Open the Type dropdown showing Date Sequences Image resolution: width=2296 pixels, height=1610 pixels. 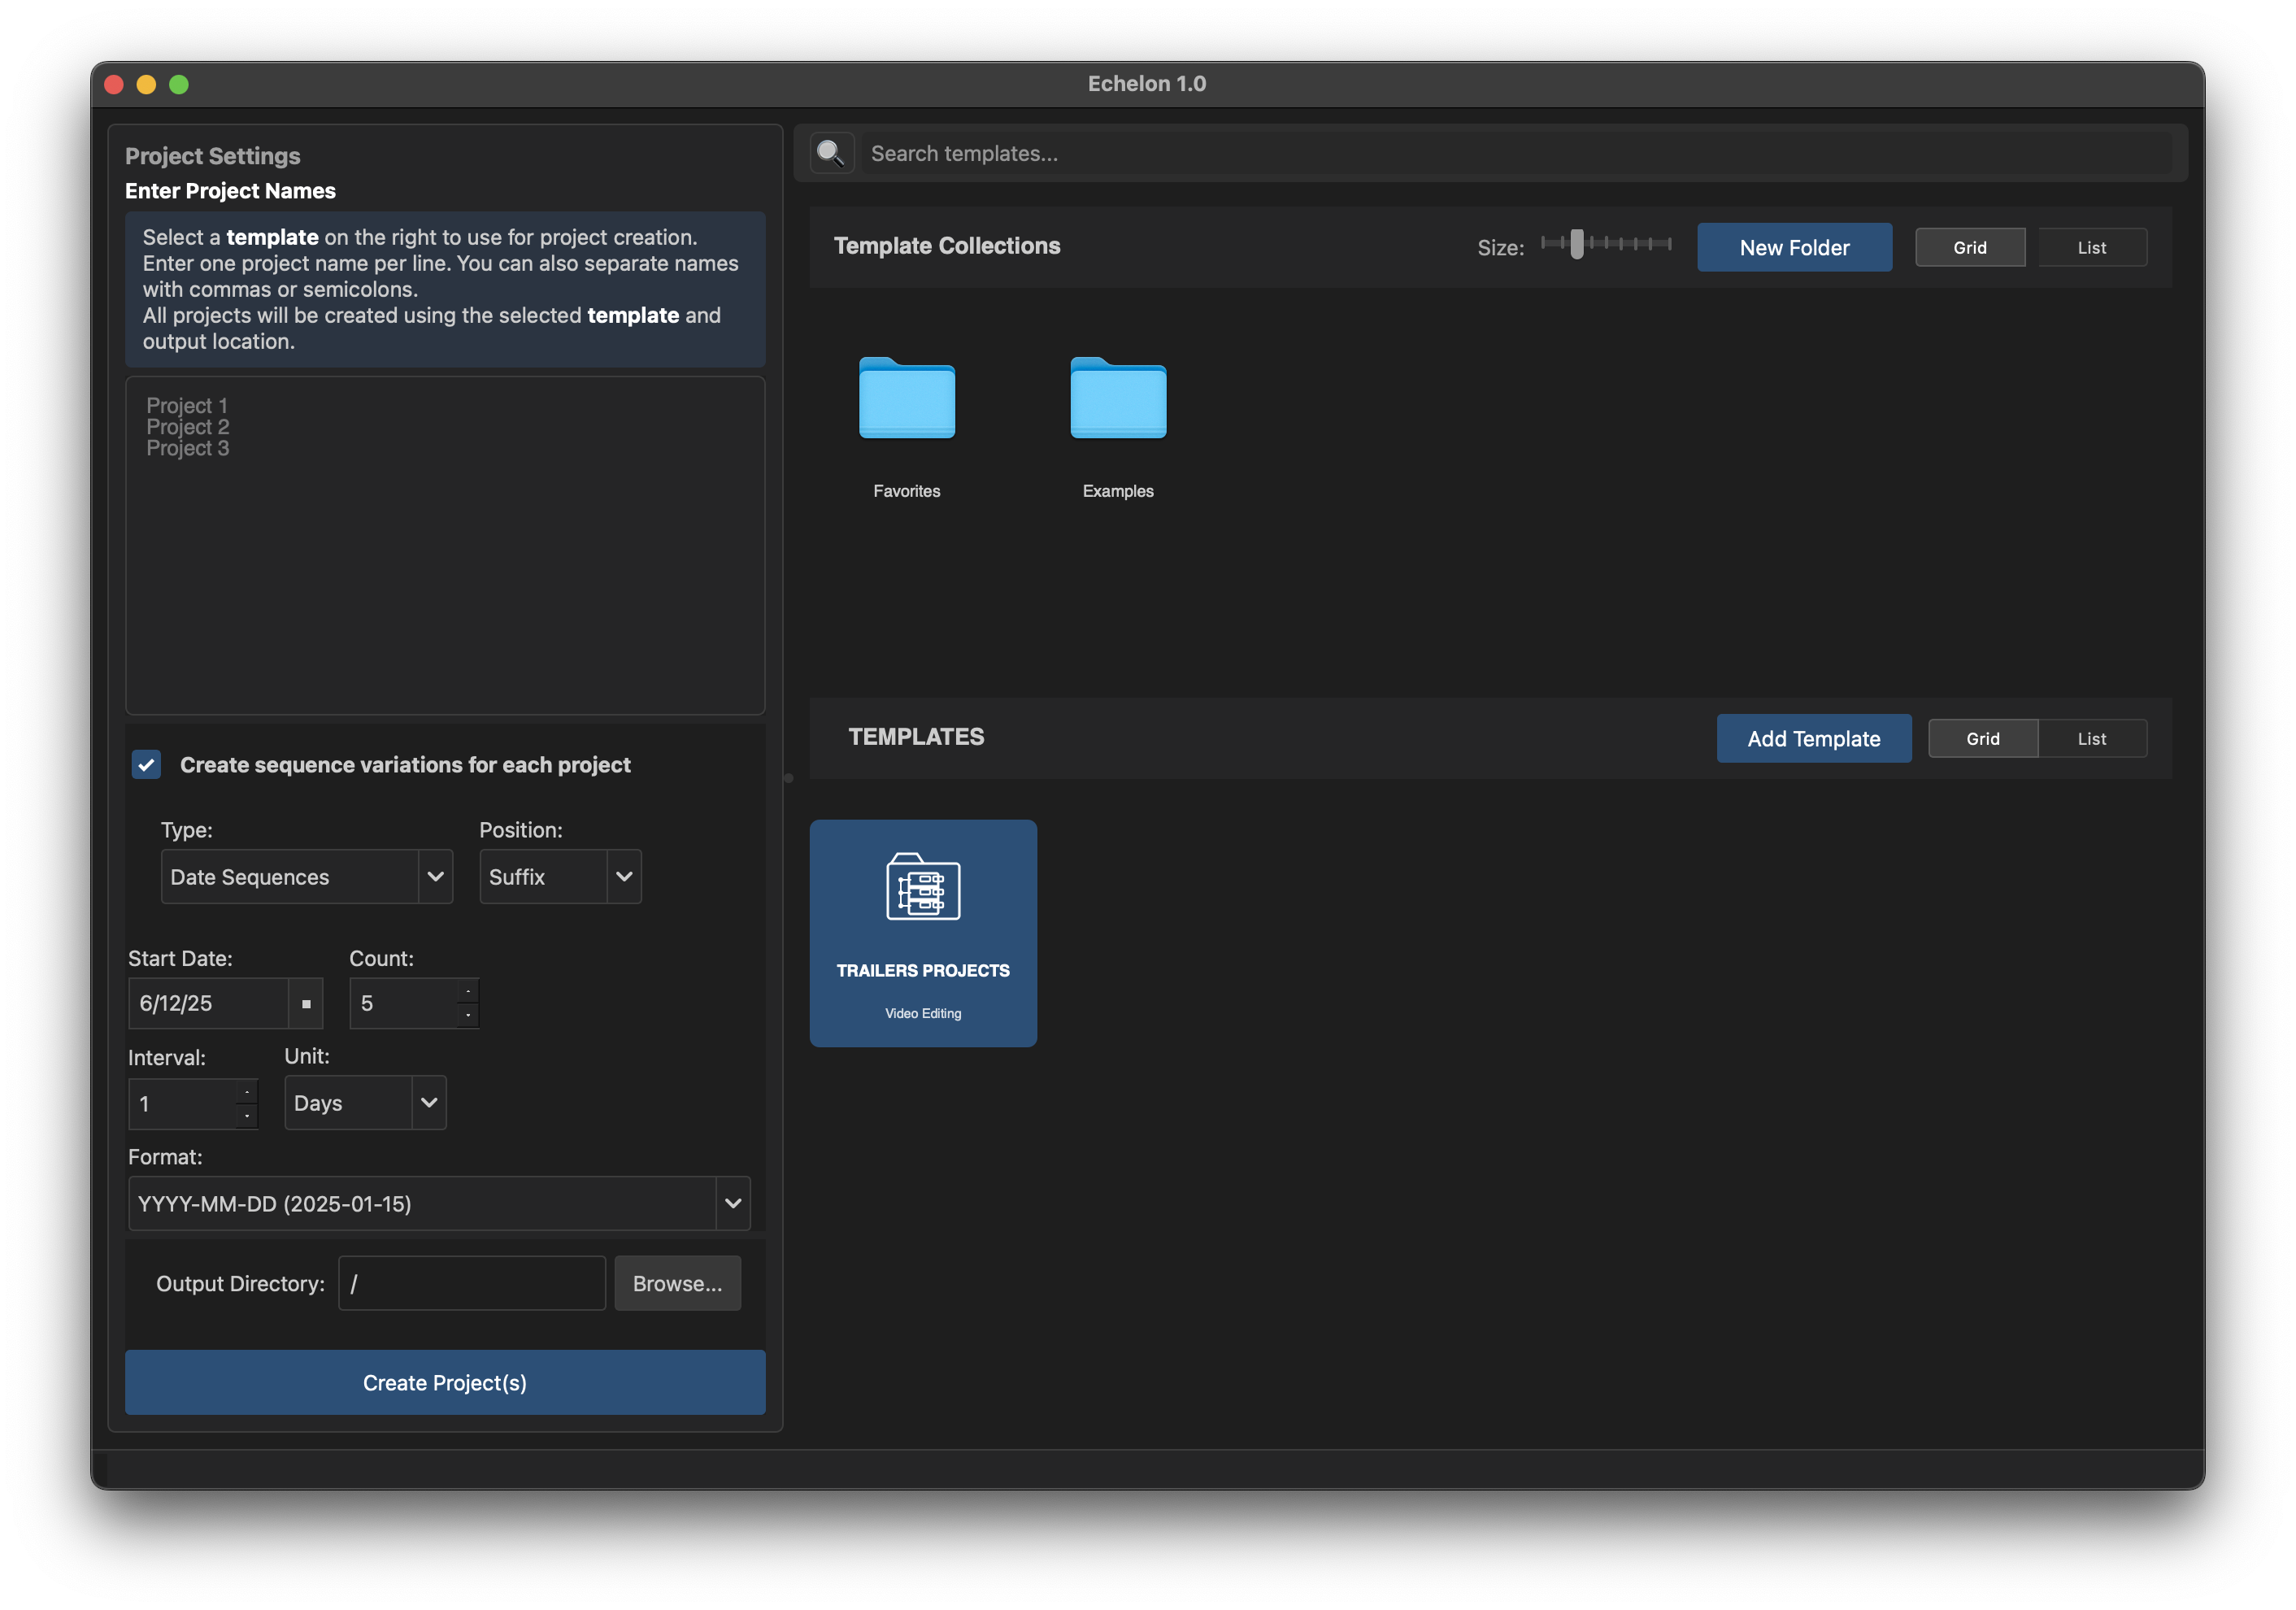[306, 877]
